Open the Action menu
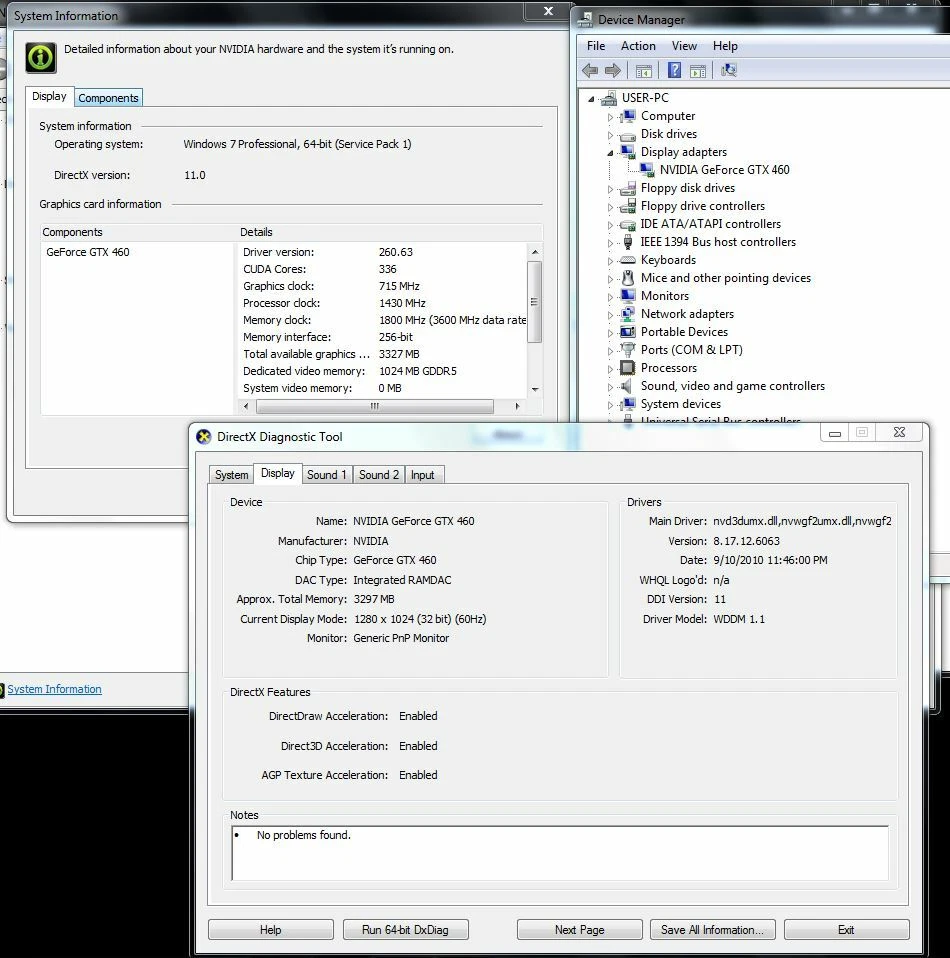The height and width of the screenshot is (958, 950). pyautogui.click(x=637, y=45)
